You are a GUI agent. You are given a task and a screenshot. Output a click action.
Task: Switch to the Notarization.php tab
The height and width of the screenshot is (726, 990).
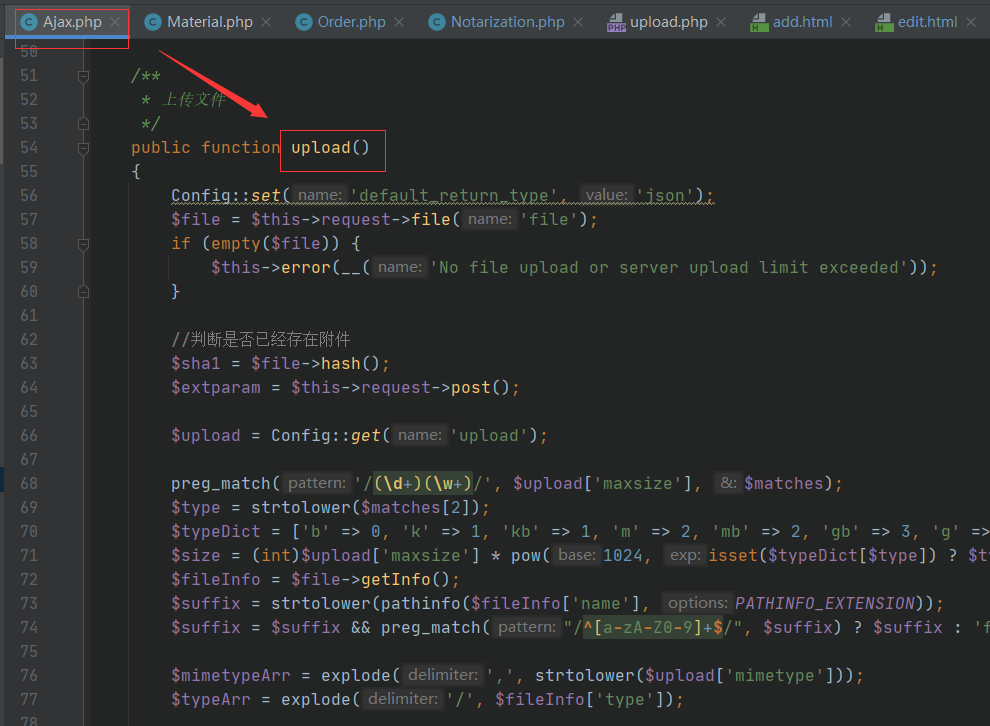tap(507, 22)
